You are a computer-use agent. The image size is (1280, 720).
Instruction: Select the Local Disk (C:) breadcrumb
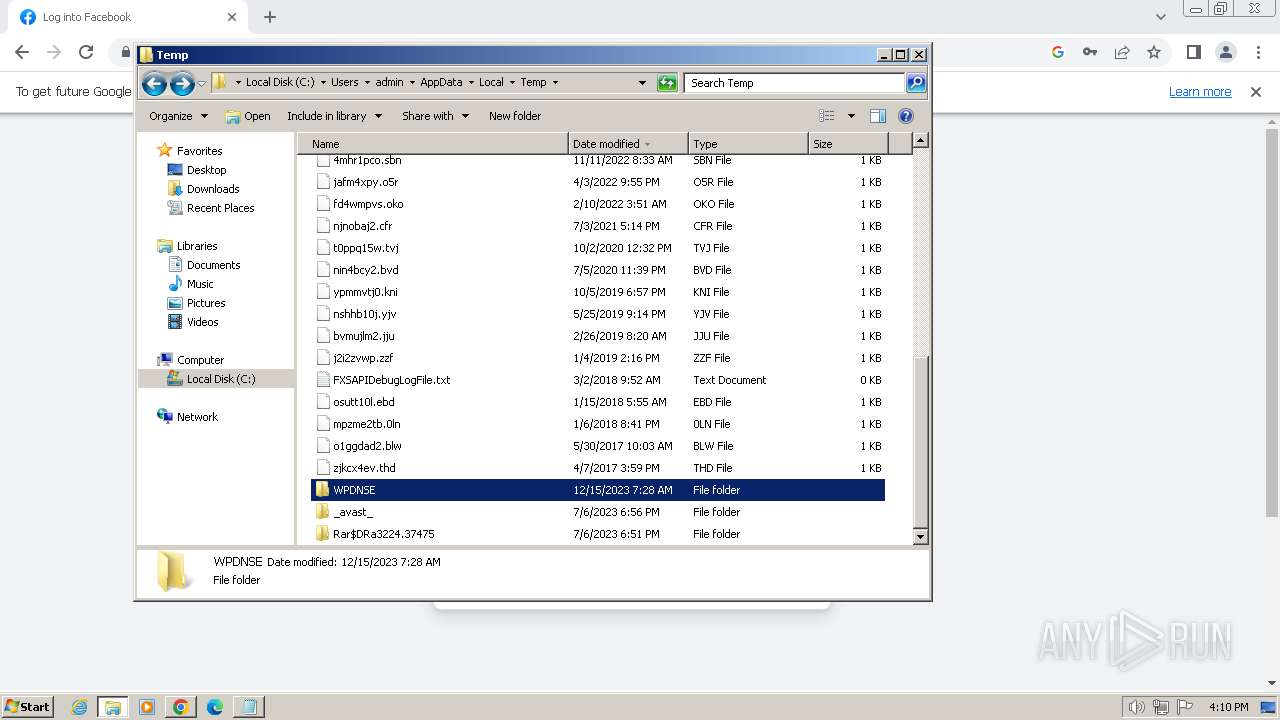[280, 83]
